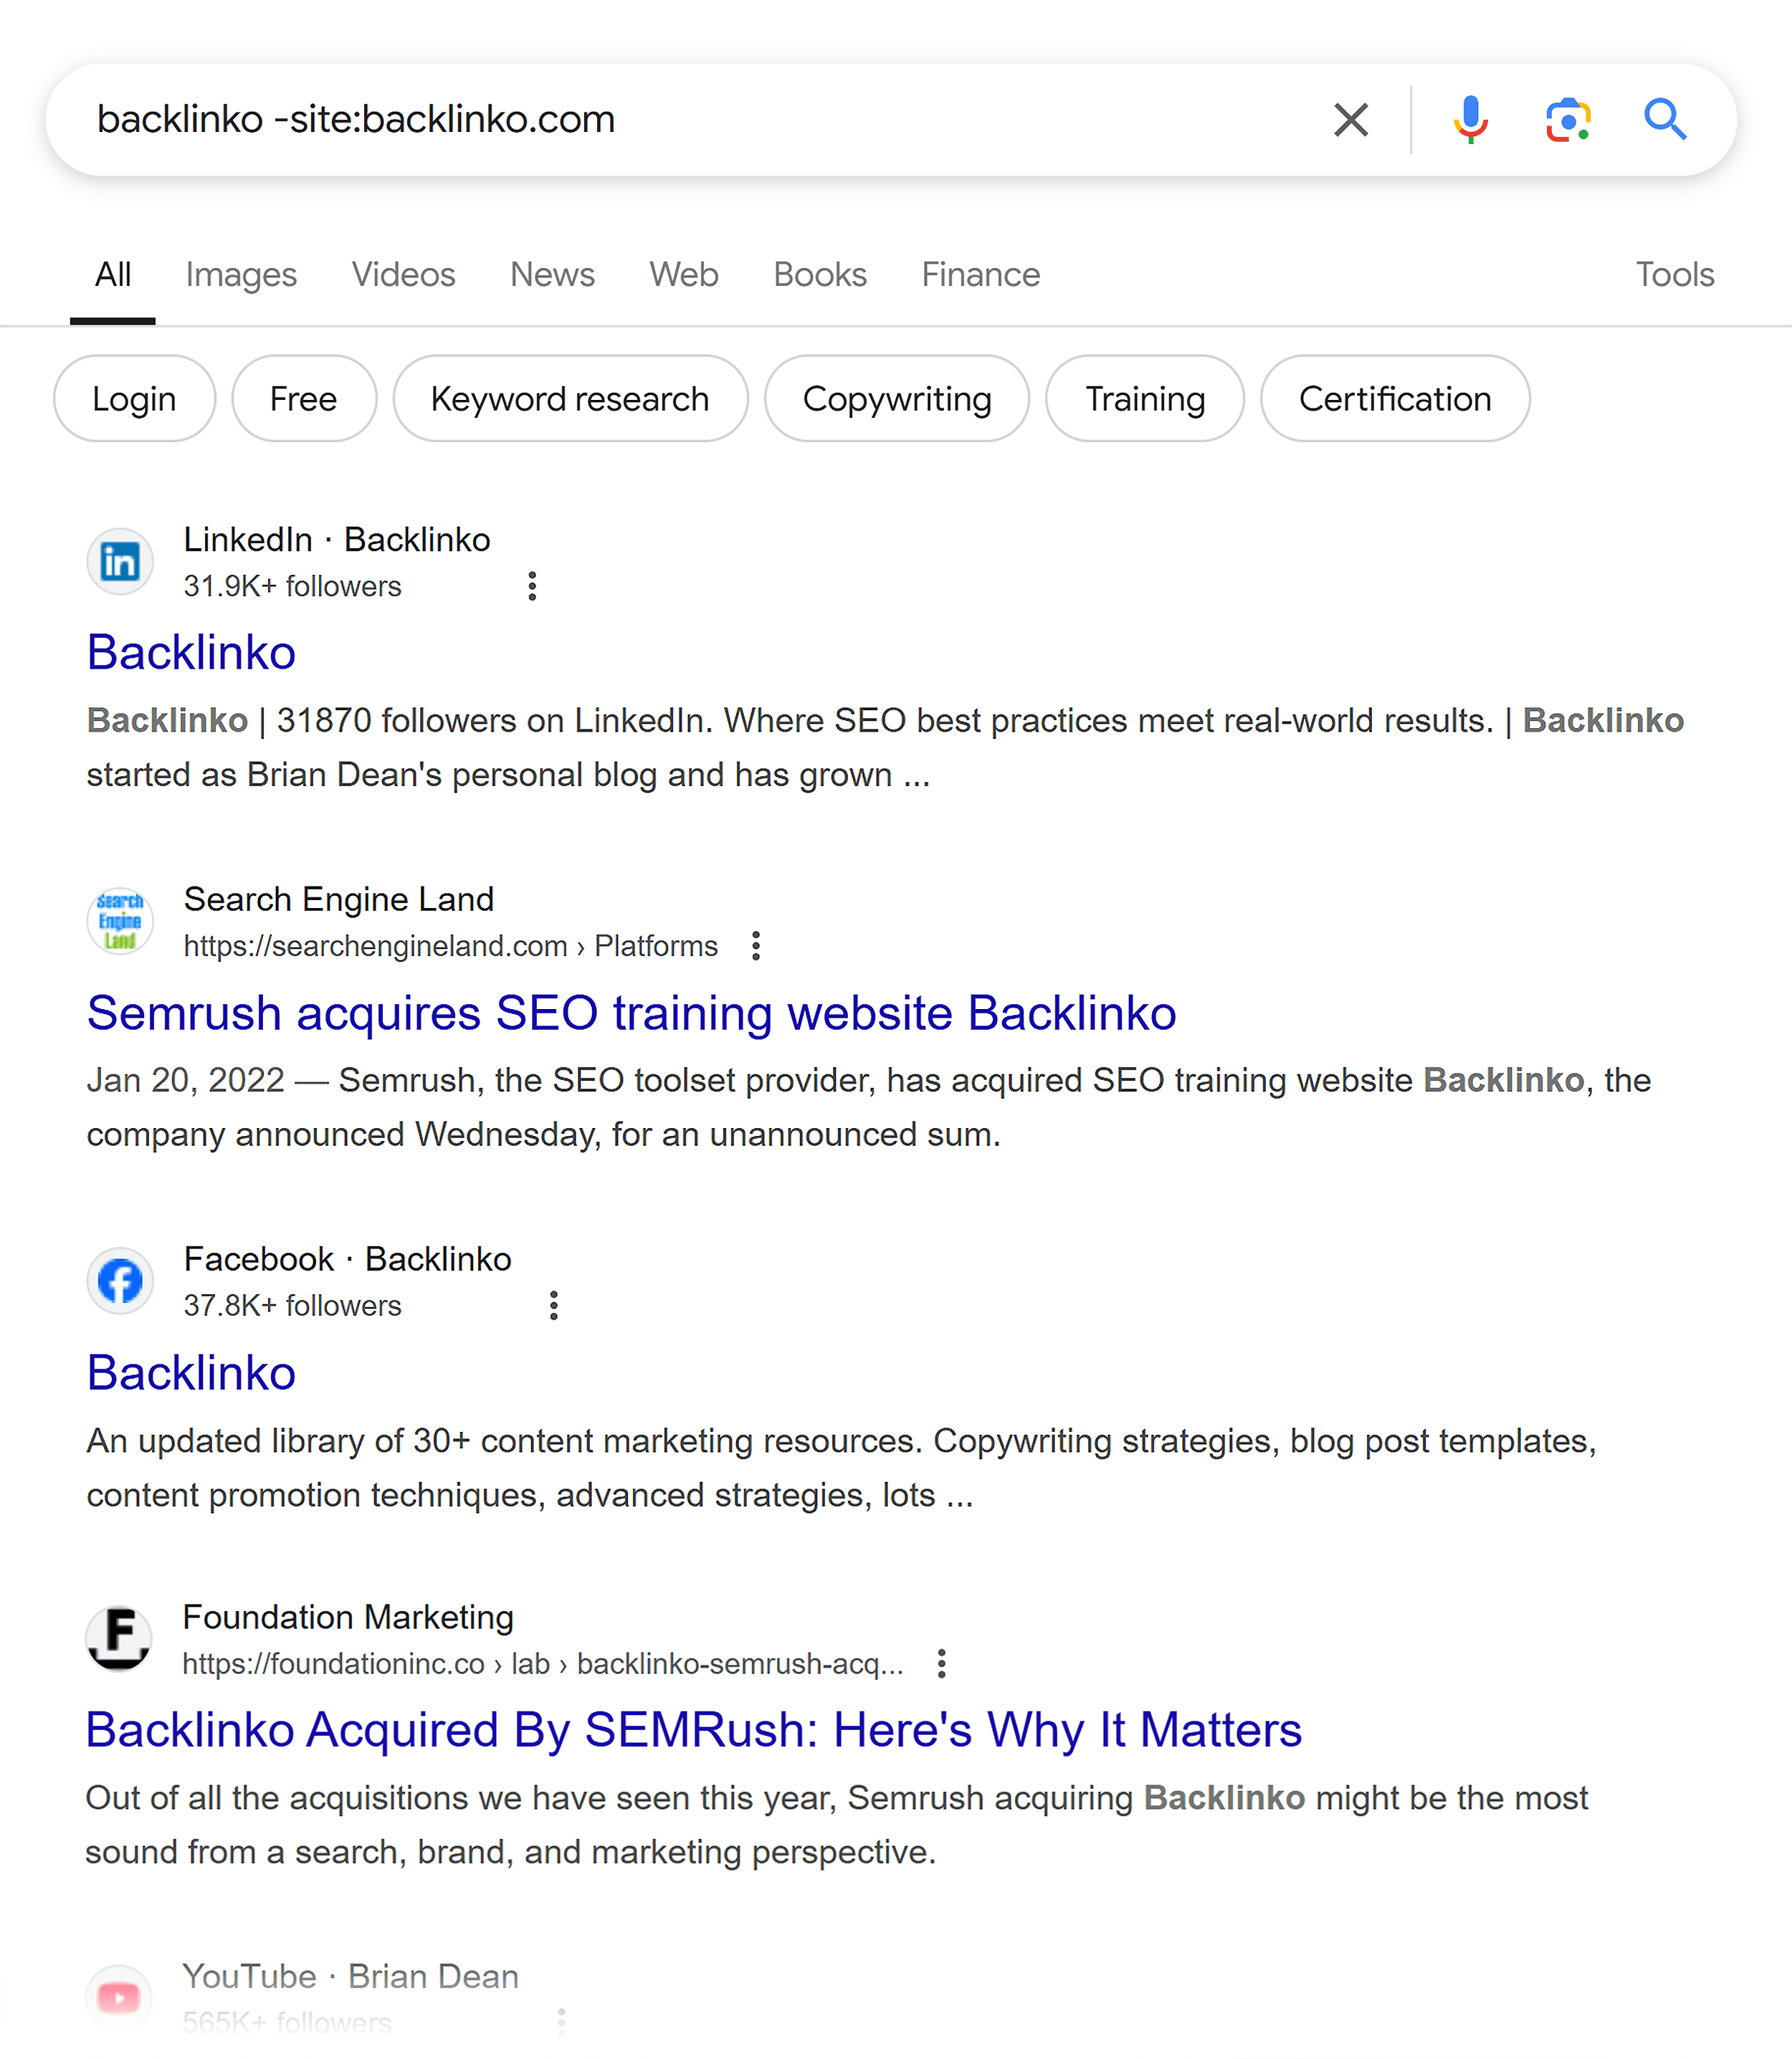Switch to the Videos tab
The image size is (1792, 2059).
(404, 274)
